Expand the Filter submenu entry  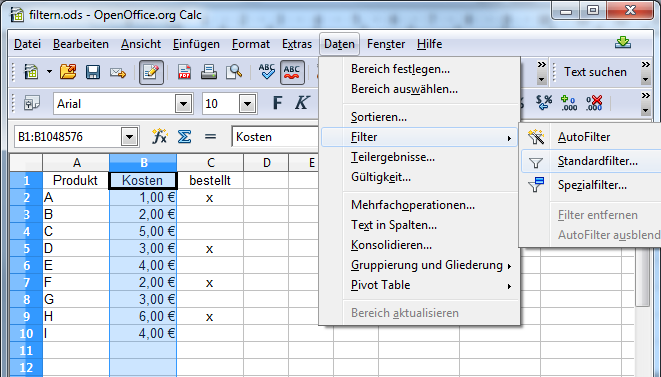tap(419, 137)
